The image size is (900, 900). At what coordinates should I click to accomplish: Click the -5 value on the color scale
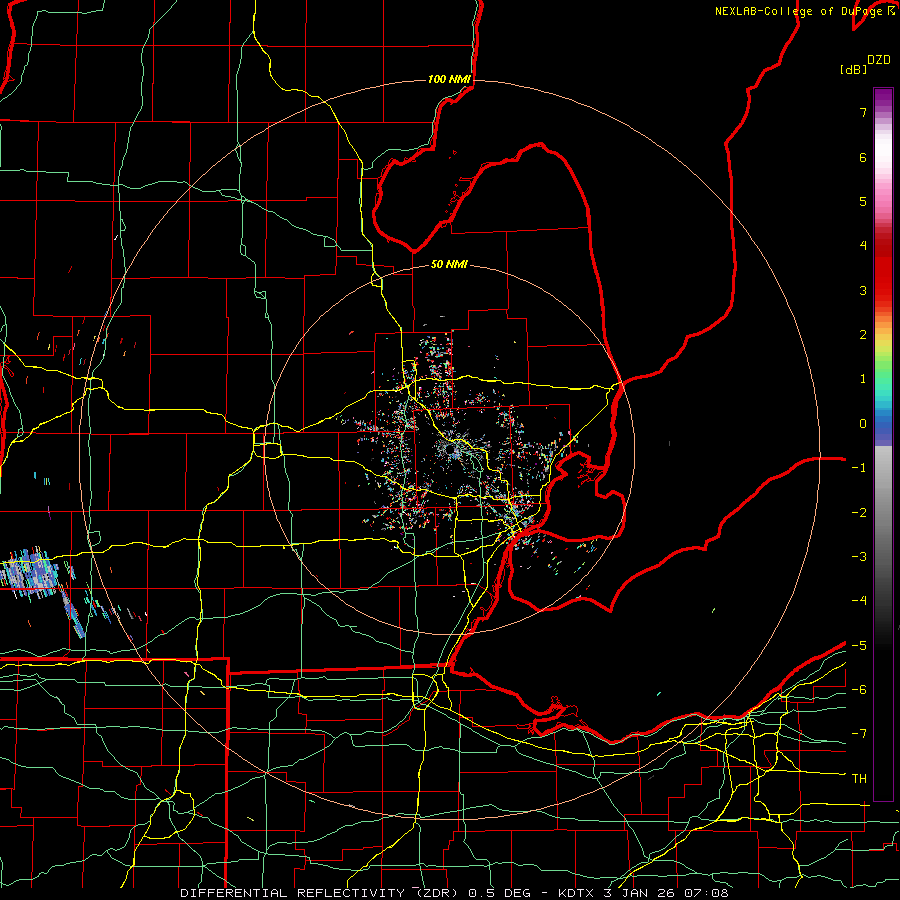coord(859,646)
